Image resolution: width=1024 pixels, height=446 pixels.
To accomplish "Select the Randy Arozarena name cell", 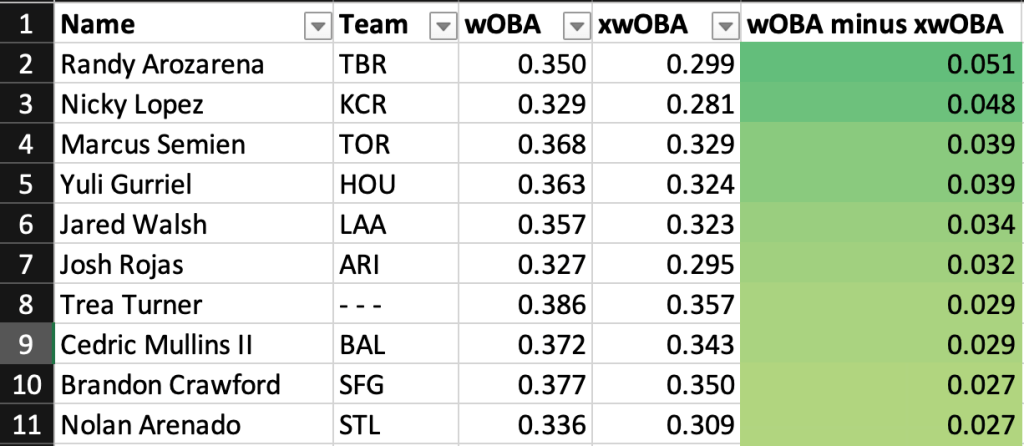I will tap(162, 65).
